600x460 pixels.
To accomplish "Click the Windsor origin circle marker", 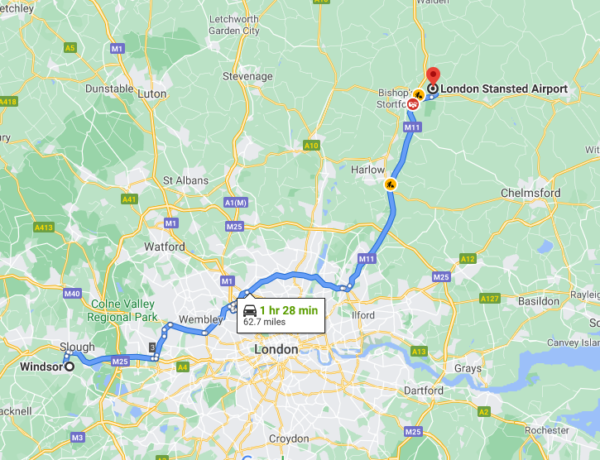I will point(69,367).
